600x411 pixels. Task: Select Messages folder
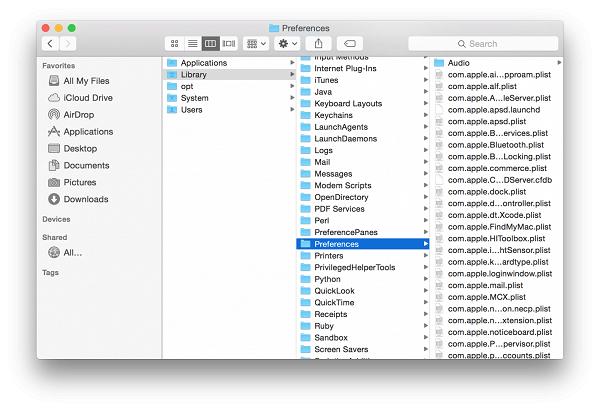[363, 174]
